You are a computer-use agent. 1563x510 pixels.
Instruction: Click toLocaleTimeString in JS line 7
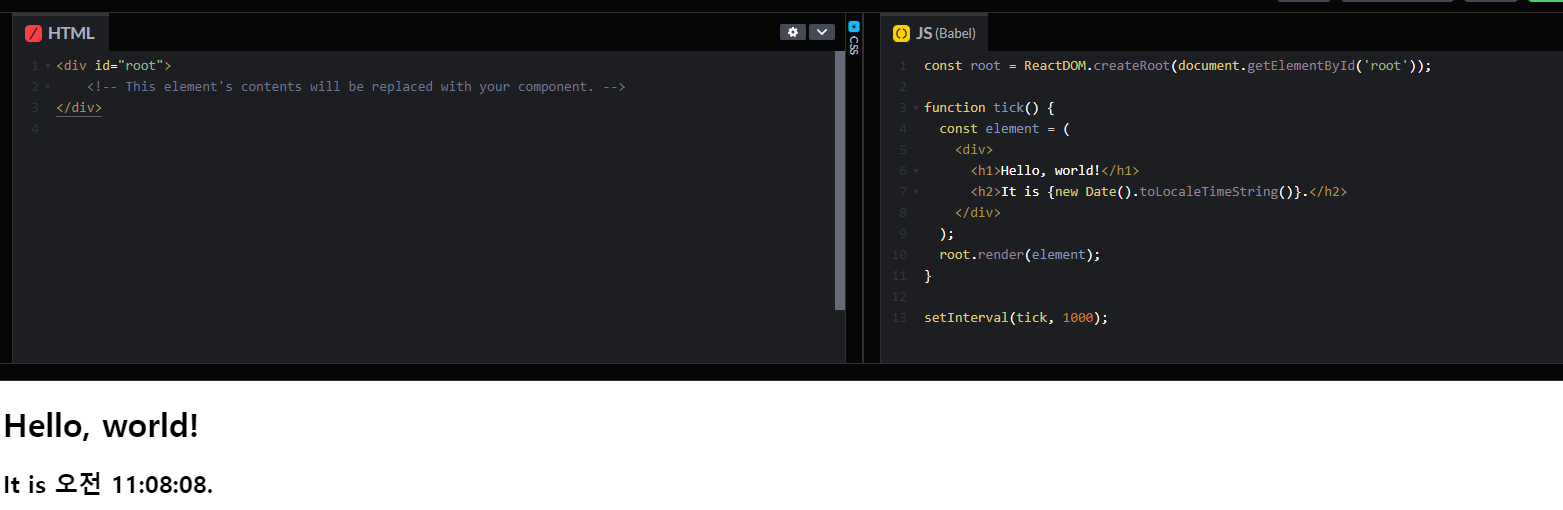point(1209,192)
